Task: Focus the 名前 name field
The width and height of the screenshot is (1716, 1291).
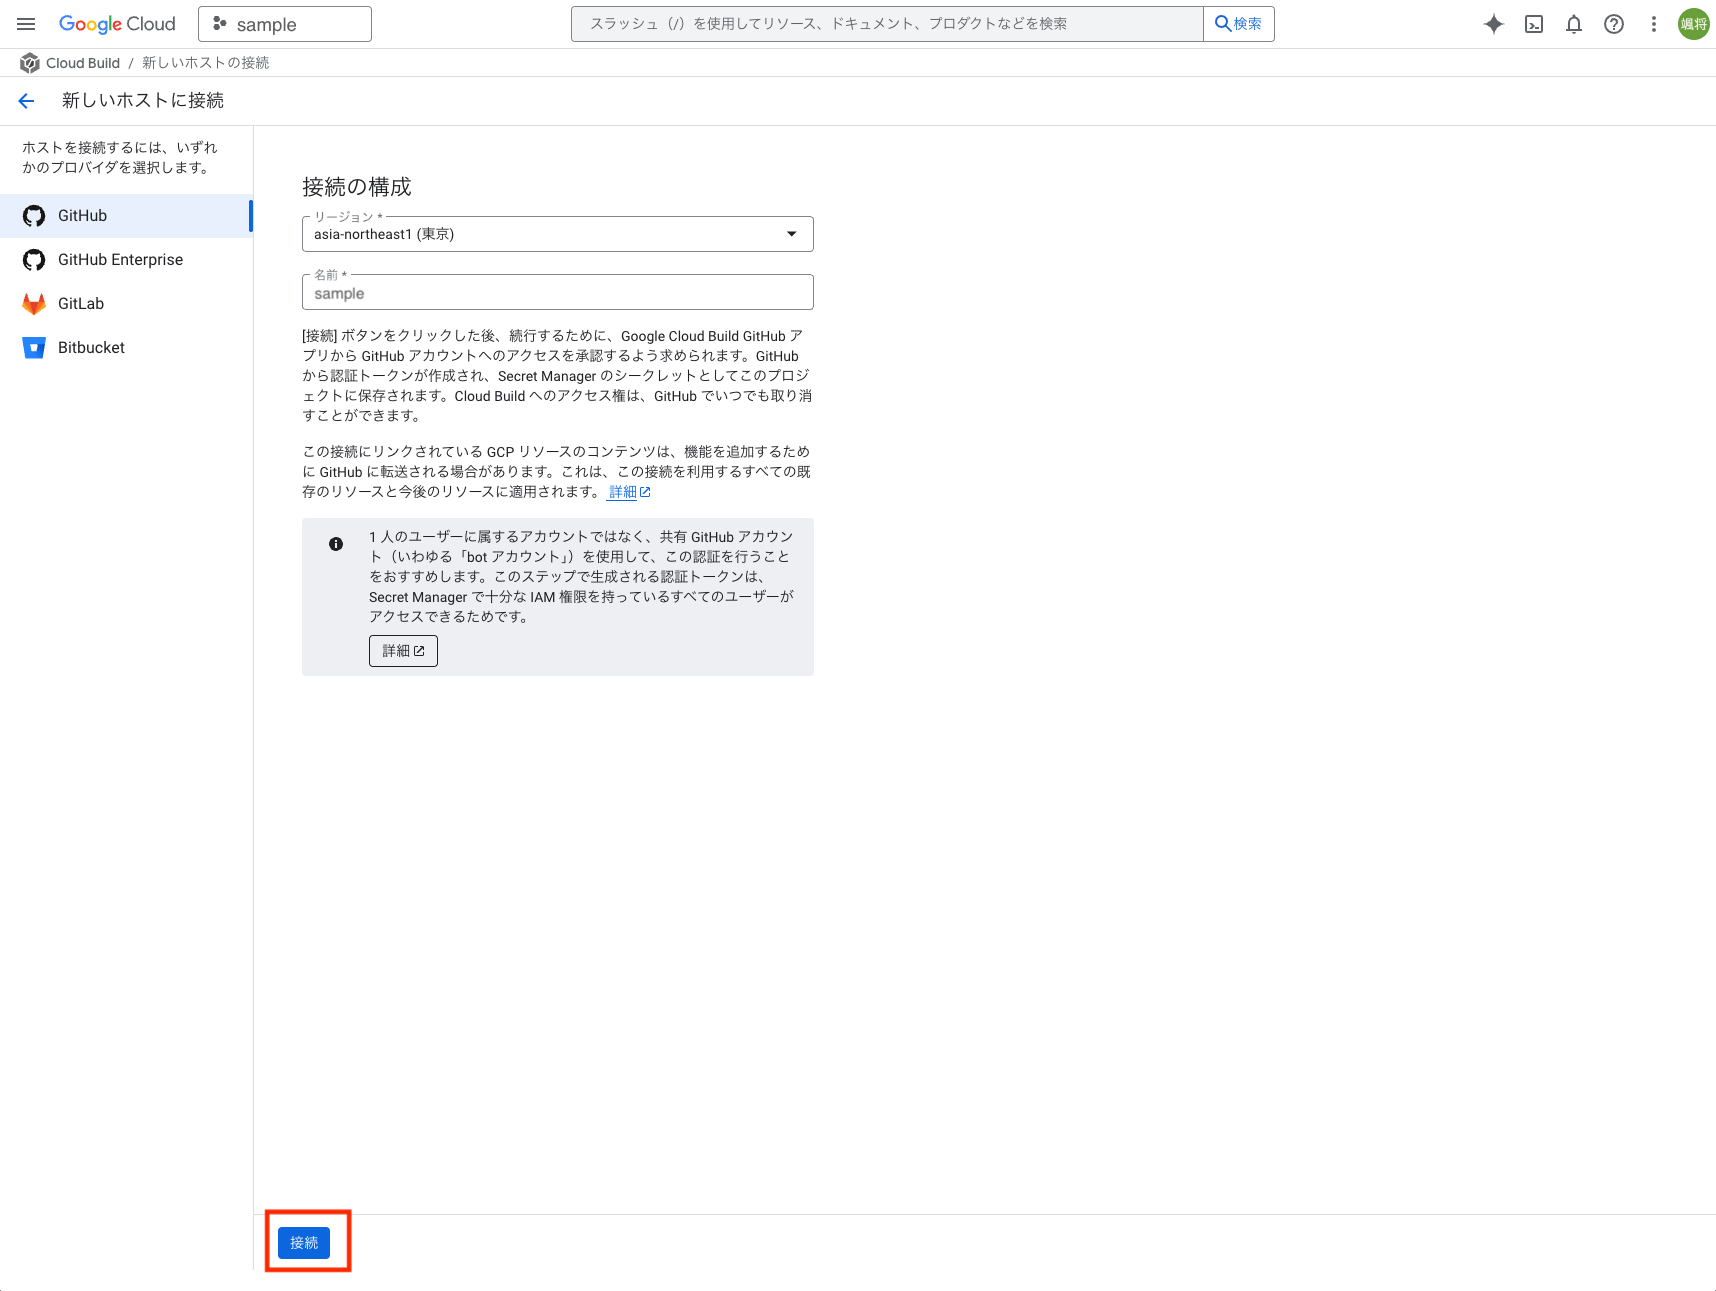Action: tap(558, 293)
